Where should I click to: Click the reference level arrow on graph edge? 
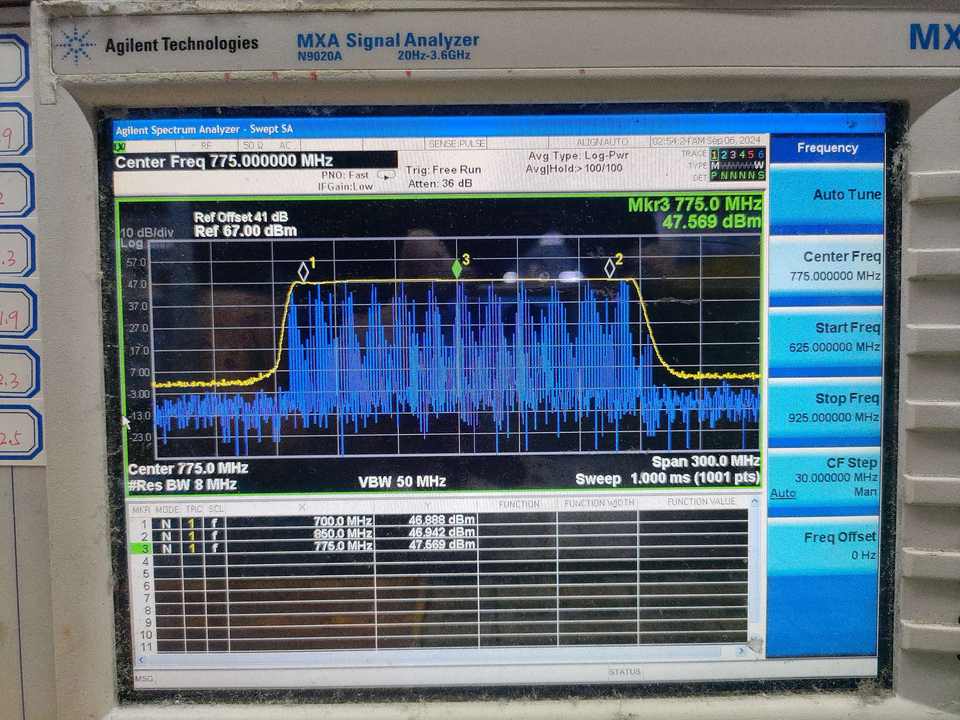point(126,422)
